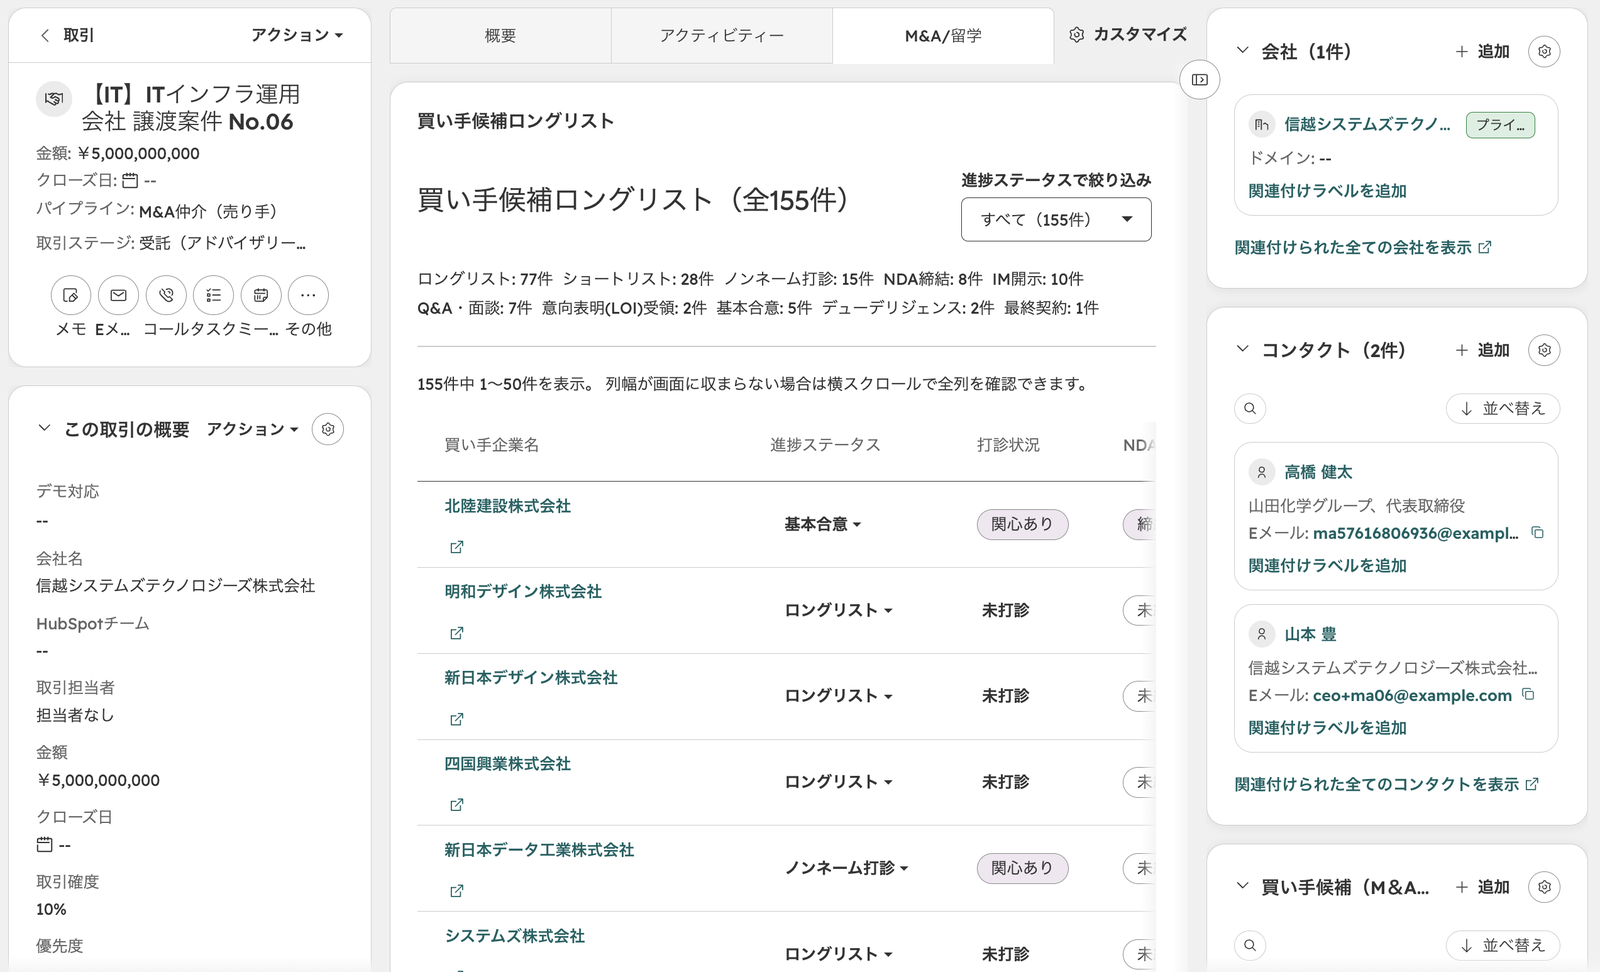Viewport: 1600px width, 972px height.
Task: Click the meeting calendar icon
Action: [x=261, y=295]
